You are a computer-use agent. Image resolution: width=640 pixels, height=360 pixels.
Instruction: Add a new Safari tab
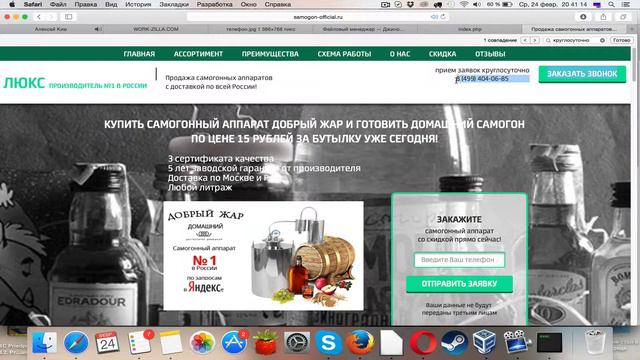coord(633,29)
